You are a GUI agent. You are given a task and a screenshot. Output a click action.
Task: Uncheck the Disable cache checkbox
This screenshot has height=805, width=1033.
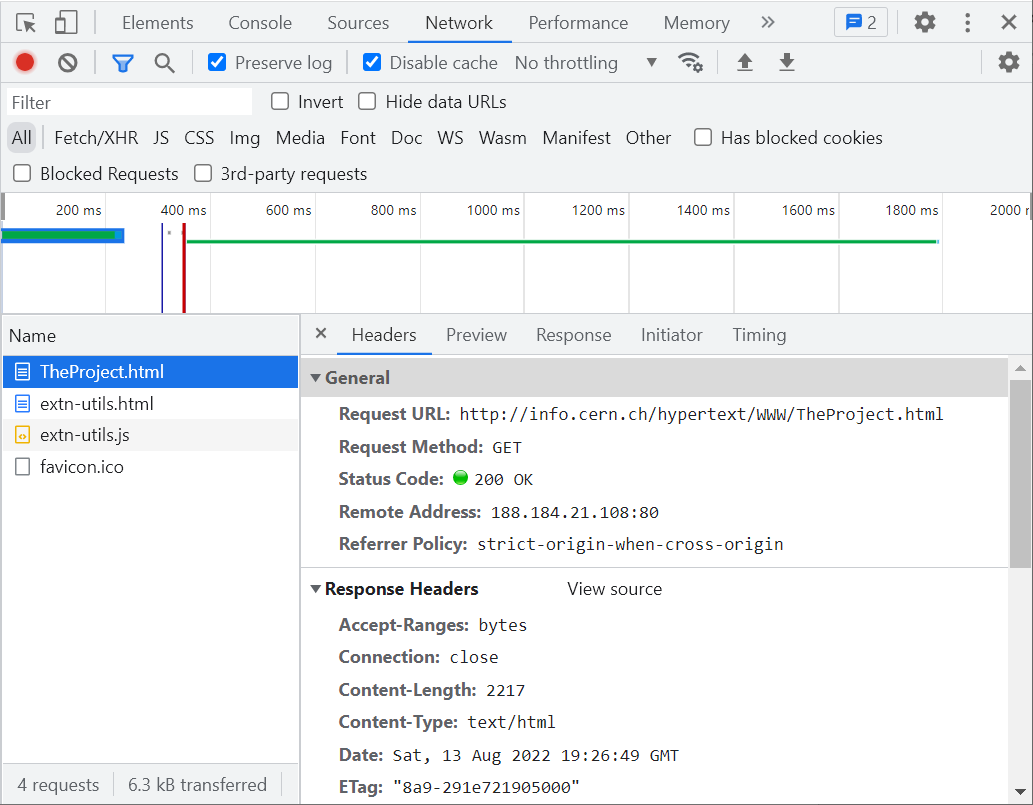click(x=372, y=63)
